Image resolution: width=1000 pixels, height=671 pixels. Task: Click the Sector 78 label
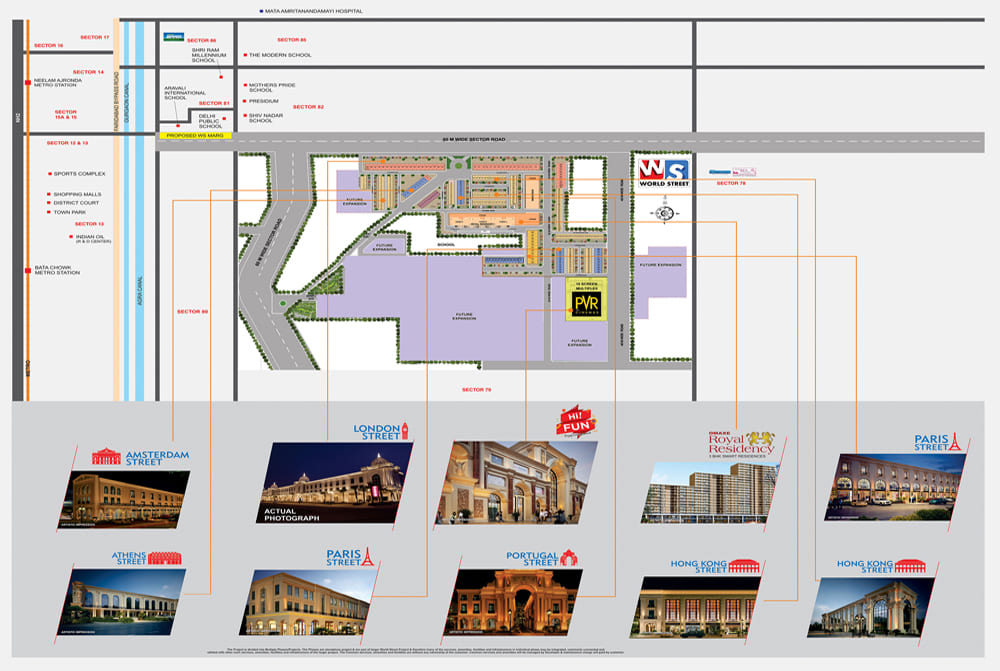click(731, 183)
